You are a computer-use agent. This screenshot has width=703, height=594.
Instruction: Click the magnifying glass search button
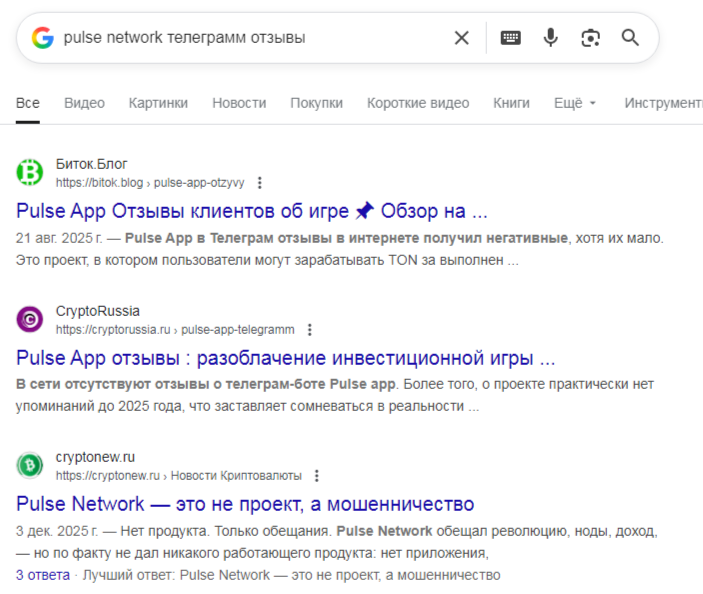click(x=630, y=38)
